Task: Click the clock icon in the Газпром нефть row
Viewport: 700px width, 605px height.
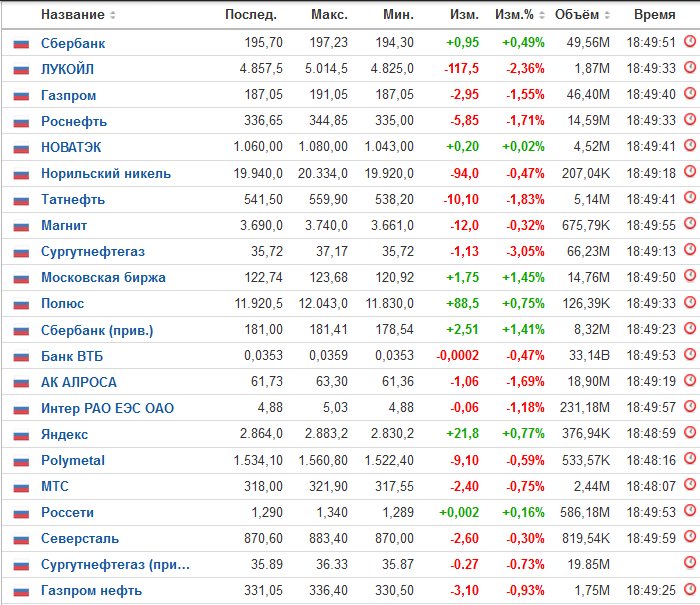Action: (x=690, y=589)
